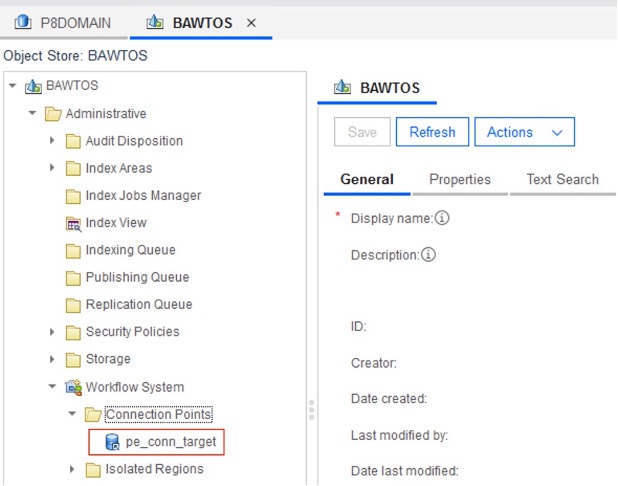The image size is (618, 486).
Task: Expand the Storage node
Action: coord(52,359)
